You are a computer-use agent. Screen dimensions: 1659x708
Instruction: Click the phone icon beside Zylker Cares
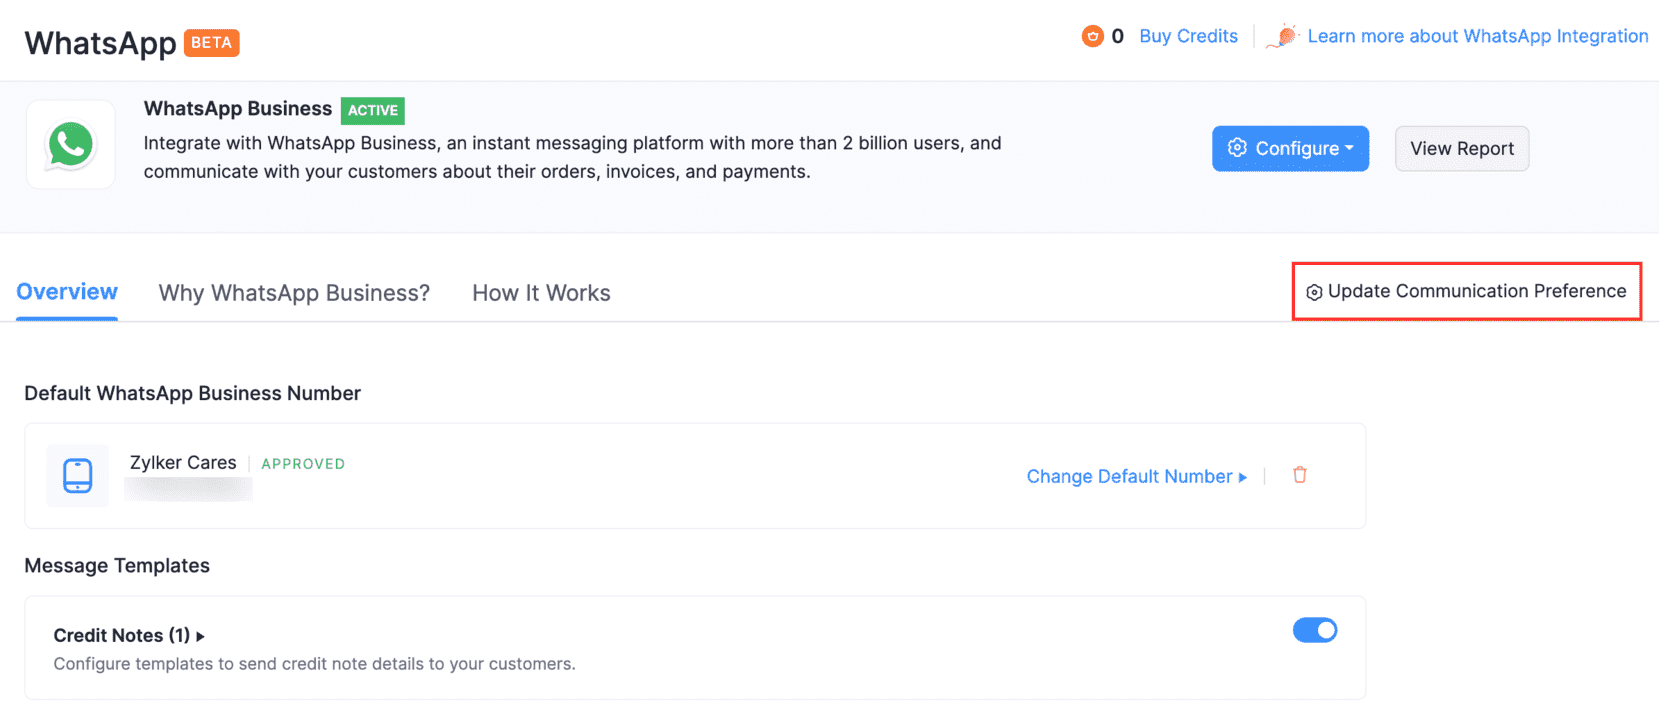tap(78, 476)
